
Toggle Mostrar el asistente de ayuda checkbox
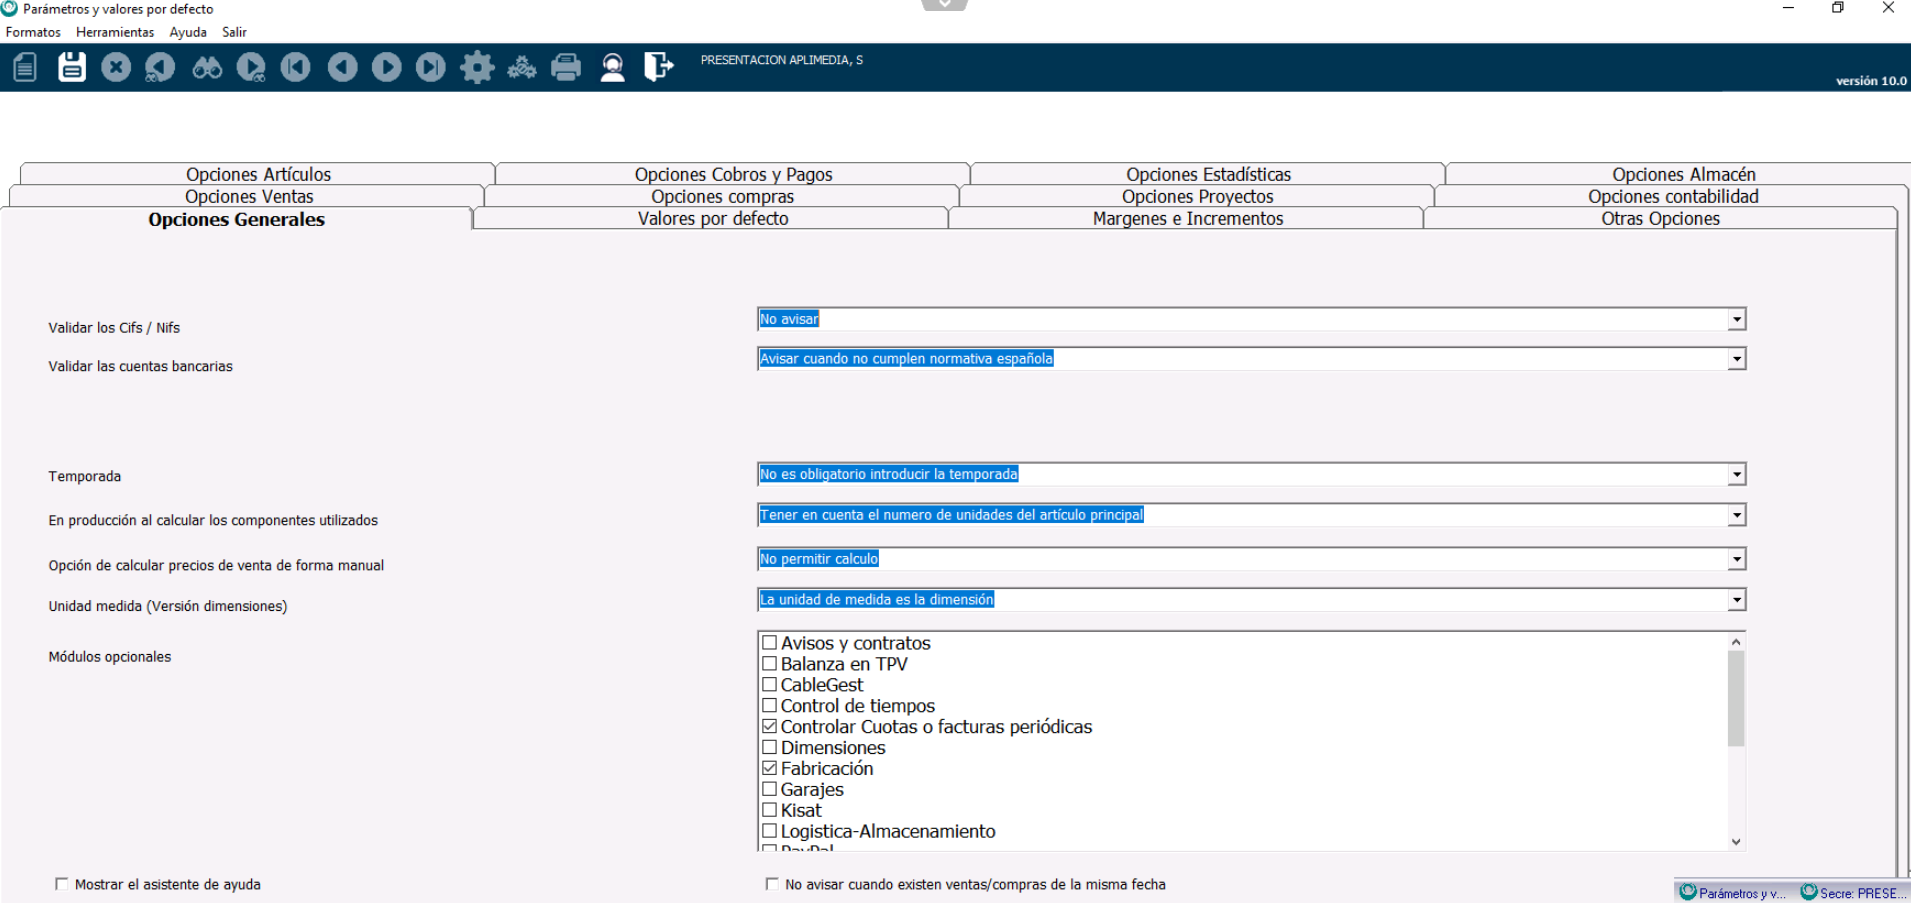(x=62, y=884)
